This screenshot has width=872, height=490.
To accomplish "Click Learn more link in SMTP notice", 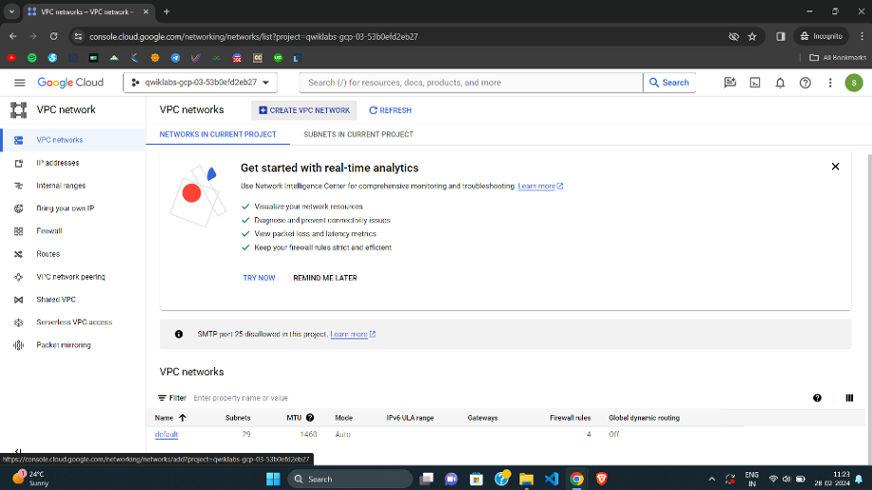I will pyautogui.click(x=353, y=334).
